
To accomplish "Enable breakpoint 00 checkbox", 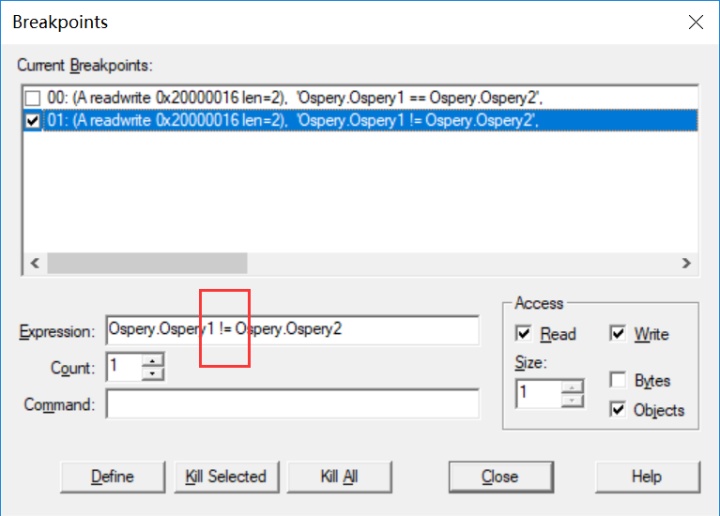I will click(x=33, y=98).
